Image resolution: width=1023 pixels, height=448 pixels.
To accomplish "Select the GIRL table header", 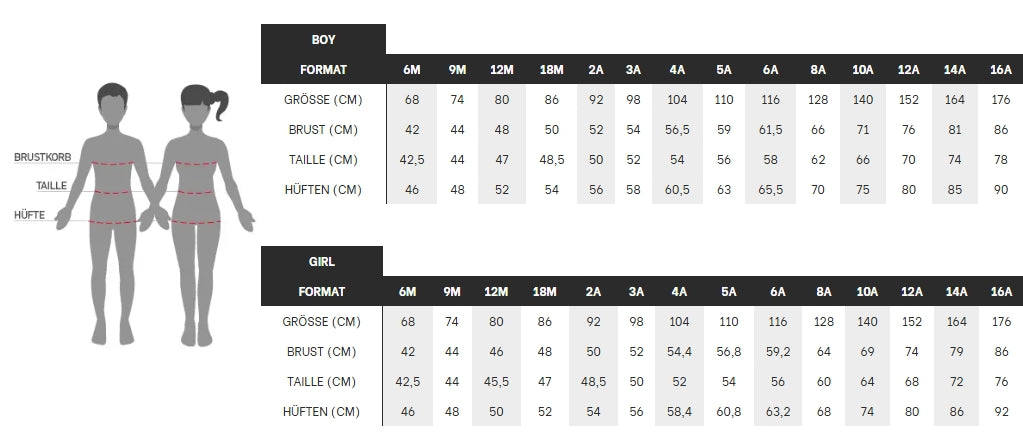I will (322, 262).
